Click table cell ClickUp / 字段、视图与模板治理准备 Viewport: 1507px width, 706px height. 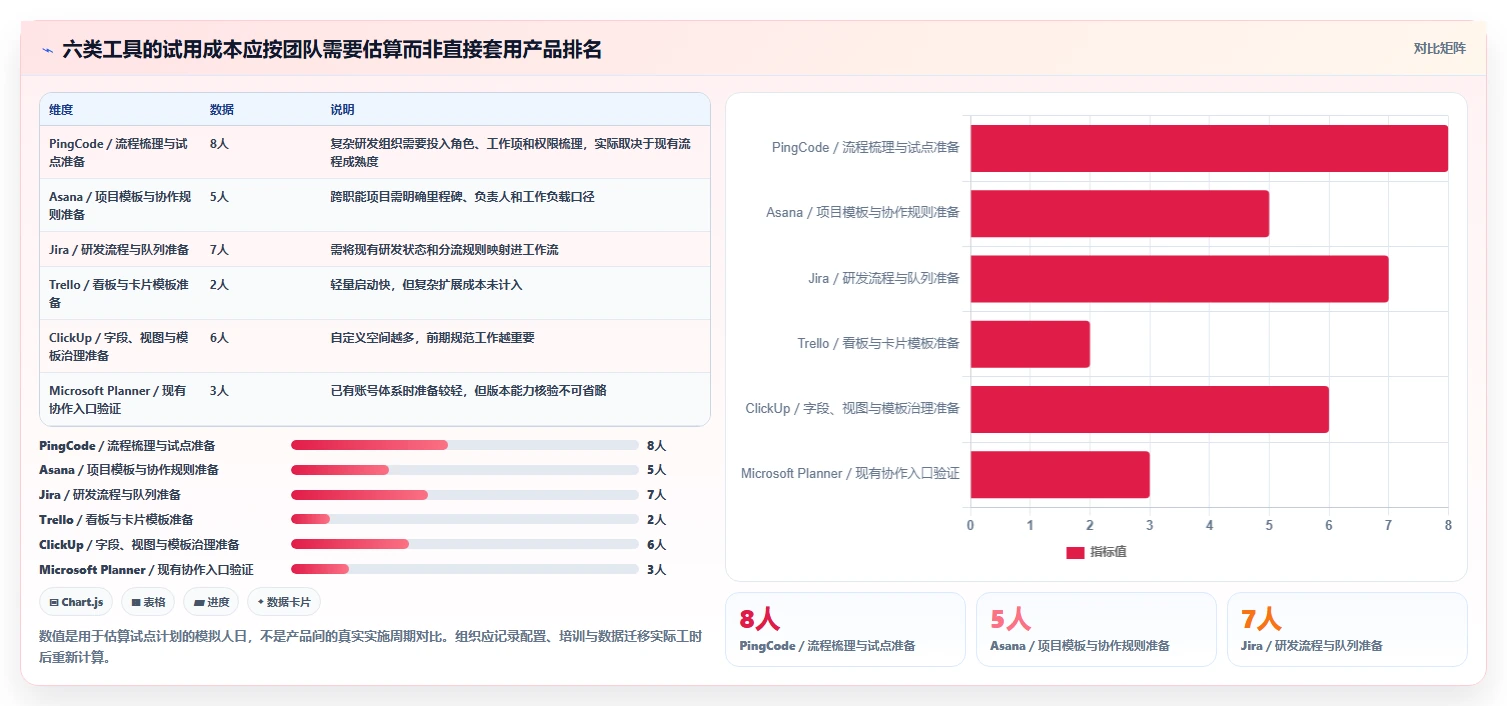(x=118, y=346)
